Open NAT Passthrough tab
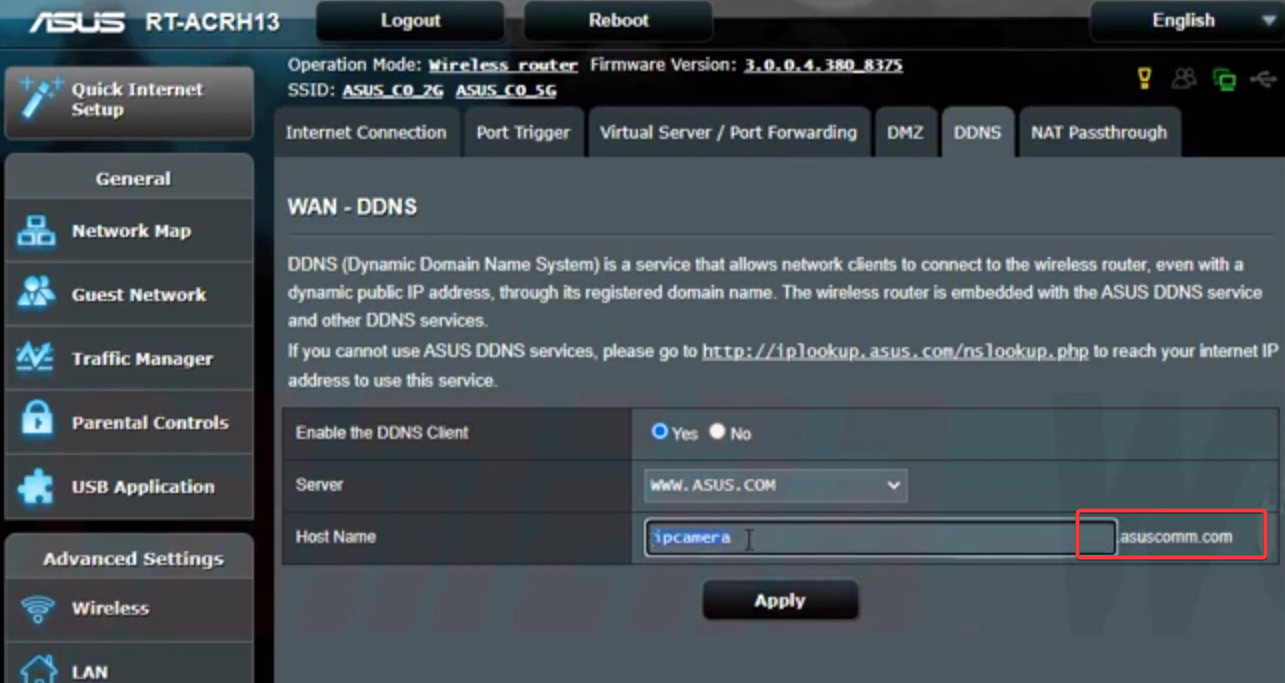 [1099, 133]
